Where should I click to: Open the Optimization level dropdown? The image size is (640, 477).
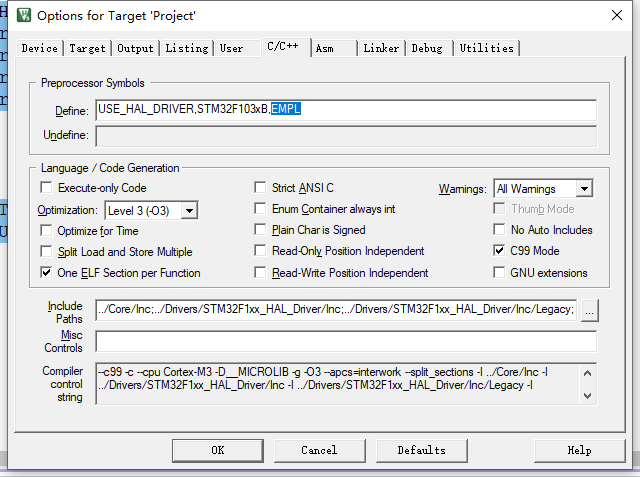pos(189,210)
